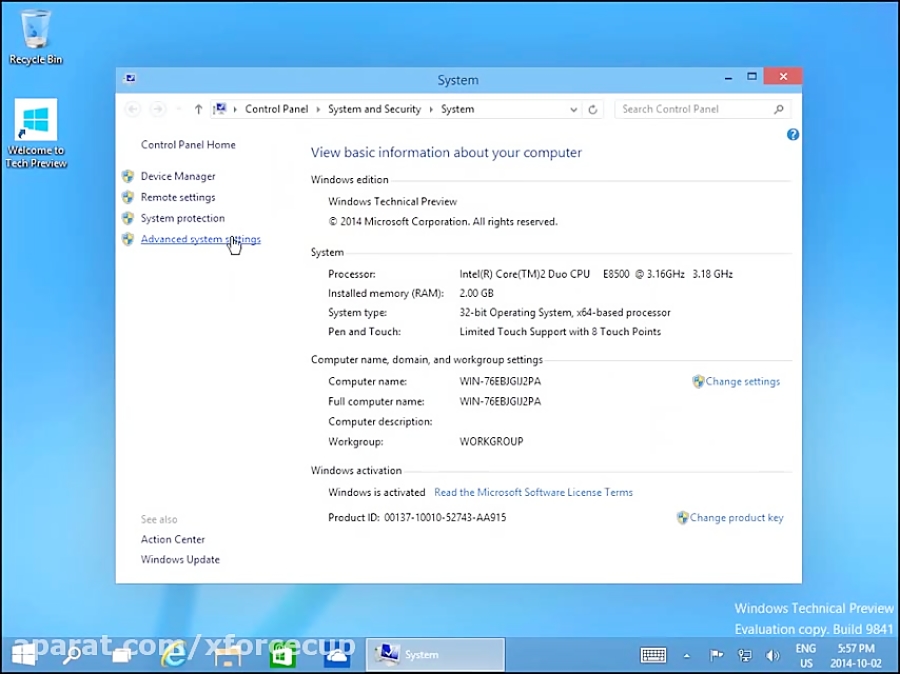
Task: Open Remote settings link
Action: 178,197
